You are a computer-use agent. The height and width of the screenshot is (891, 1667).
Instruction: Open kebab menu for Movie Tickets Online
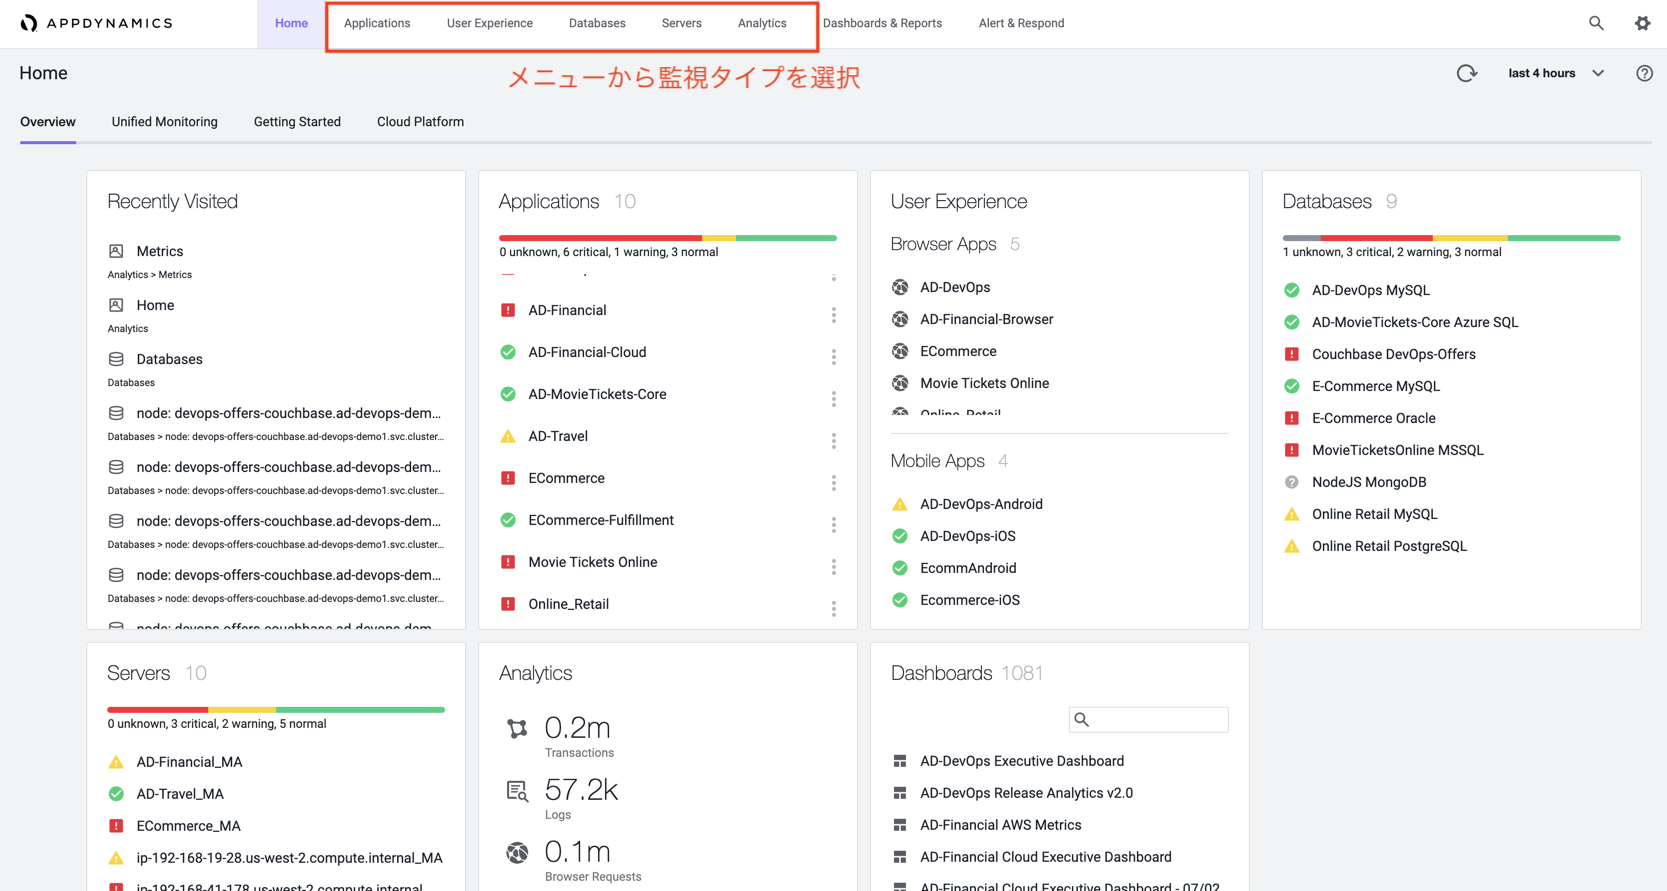833,567
